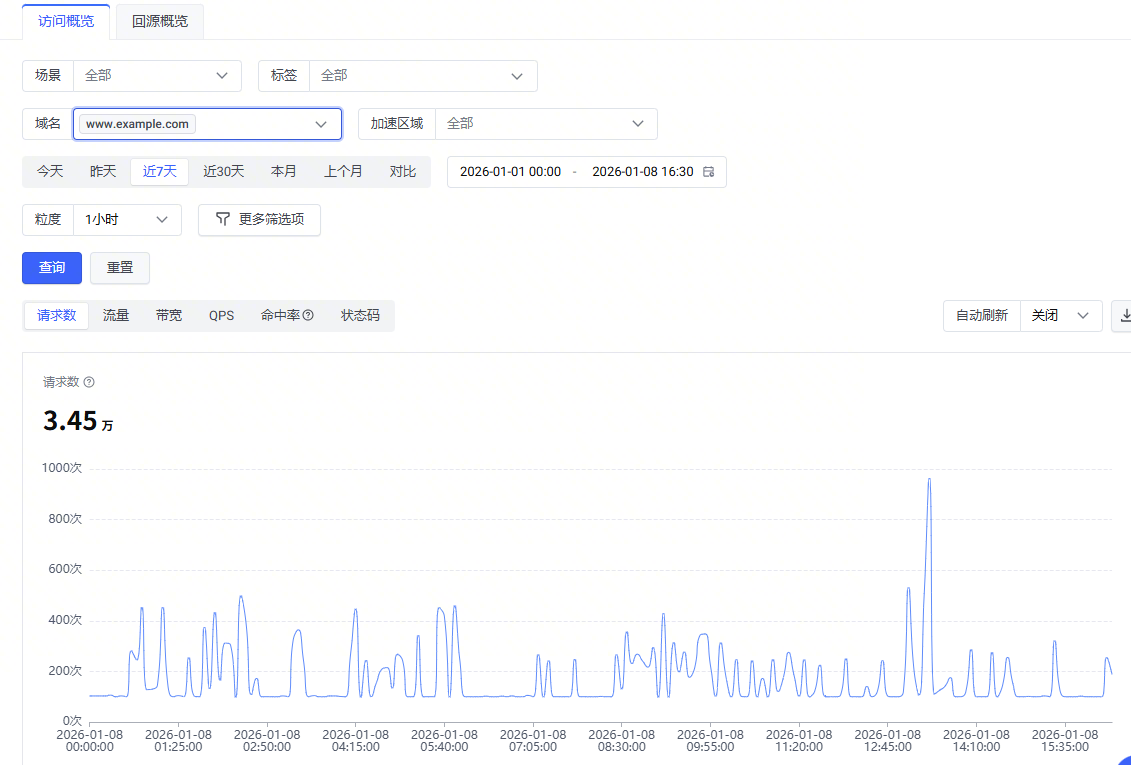Switch to 对比 comparison mode
Image resolution: width=1131 pixels, height=765 pixels.
[403, 172]
